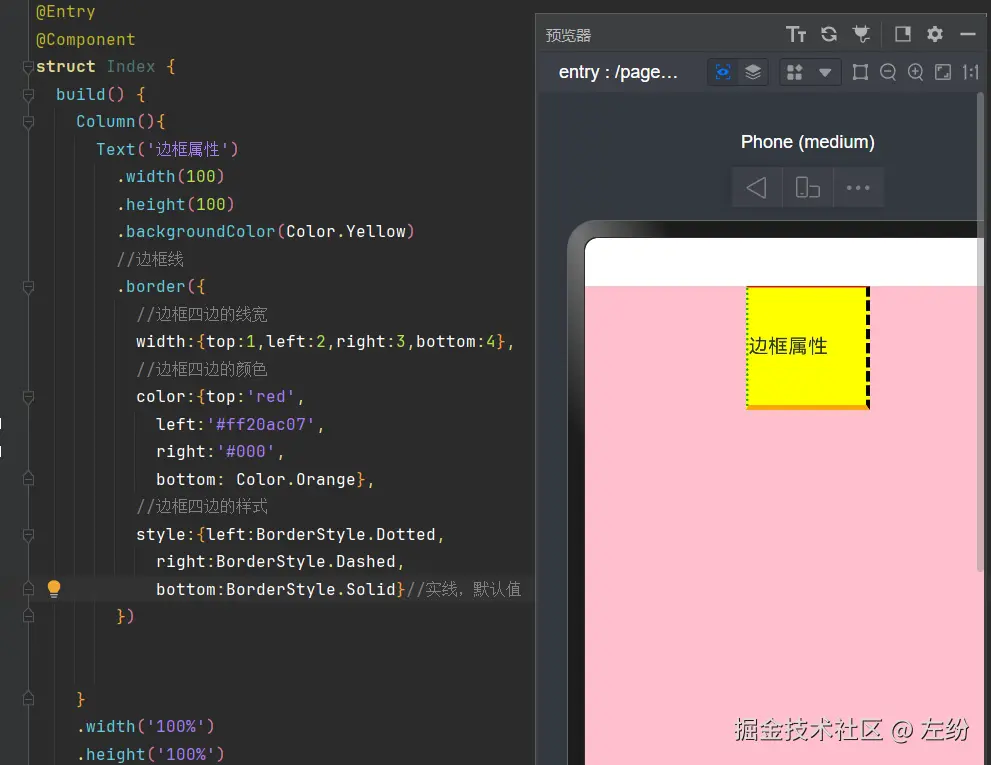Collapse the color:{top:'red' fold marker
The image size is (991, 765).
[x=28, y=397]
